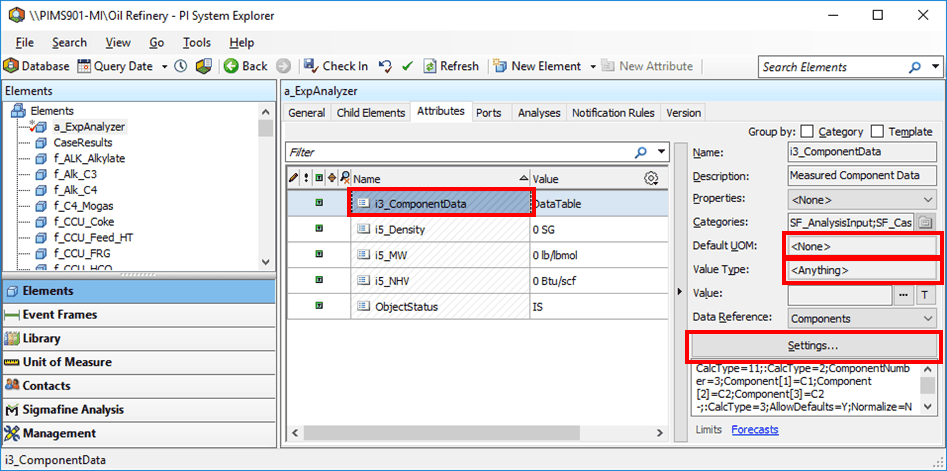Open the Properties dropdown
This screenshot has width=947, height=471.
tap(862, 200)
